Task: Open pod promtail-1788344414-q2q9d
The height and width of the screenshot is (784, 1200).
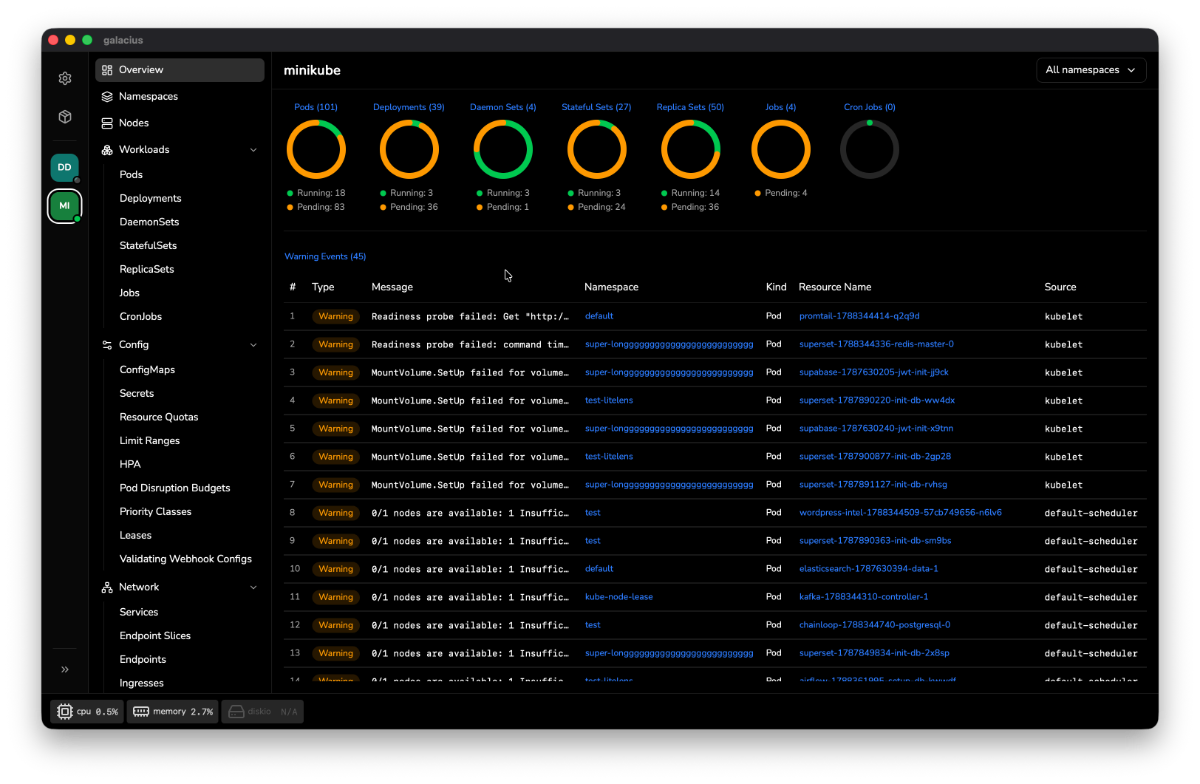Action: 859,316
